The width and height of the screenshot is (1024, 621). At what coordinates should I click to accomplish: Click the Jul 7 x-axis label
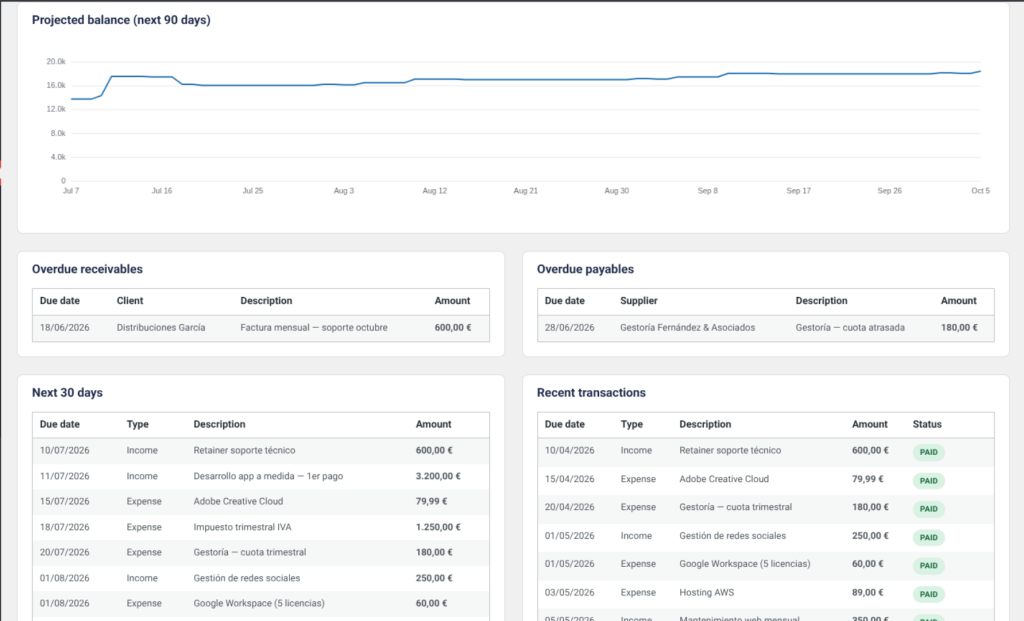click(71, 191)
